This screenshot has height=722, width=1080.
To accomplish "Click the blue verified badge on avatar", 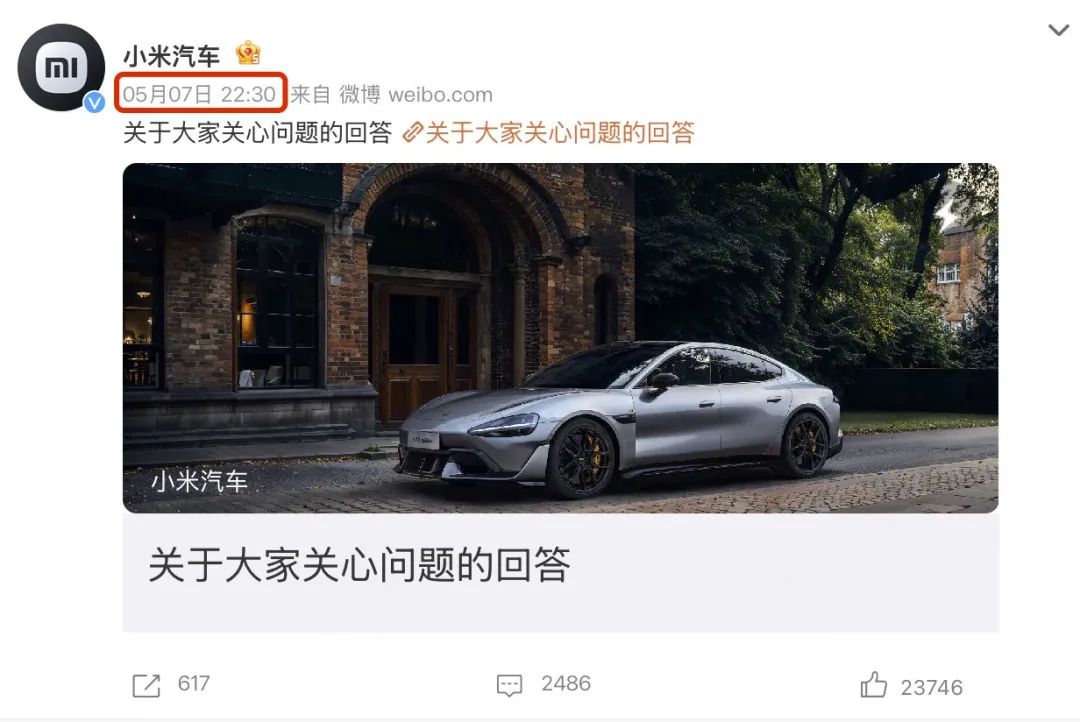I will coord(94,103).
